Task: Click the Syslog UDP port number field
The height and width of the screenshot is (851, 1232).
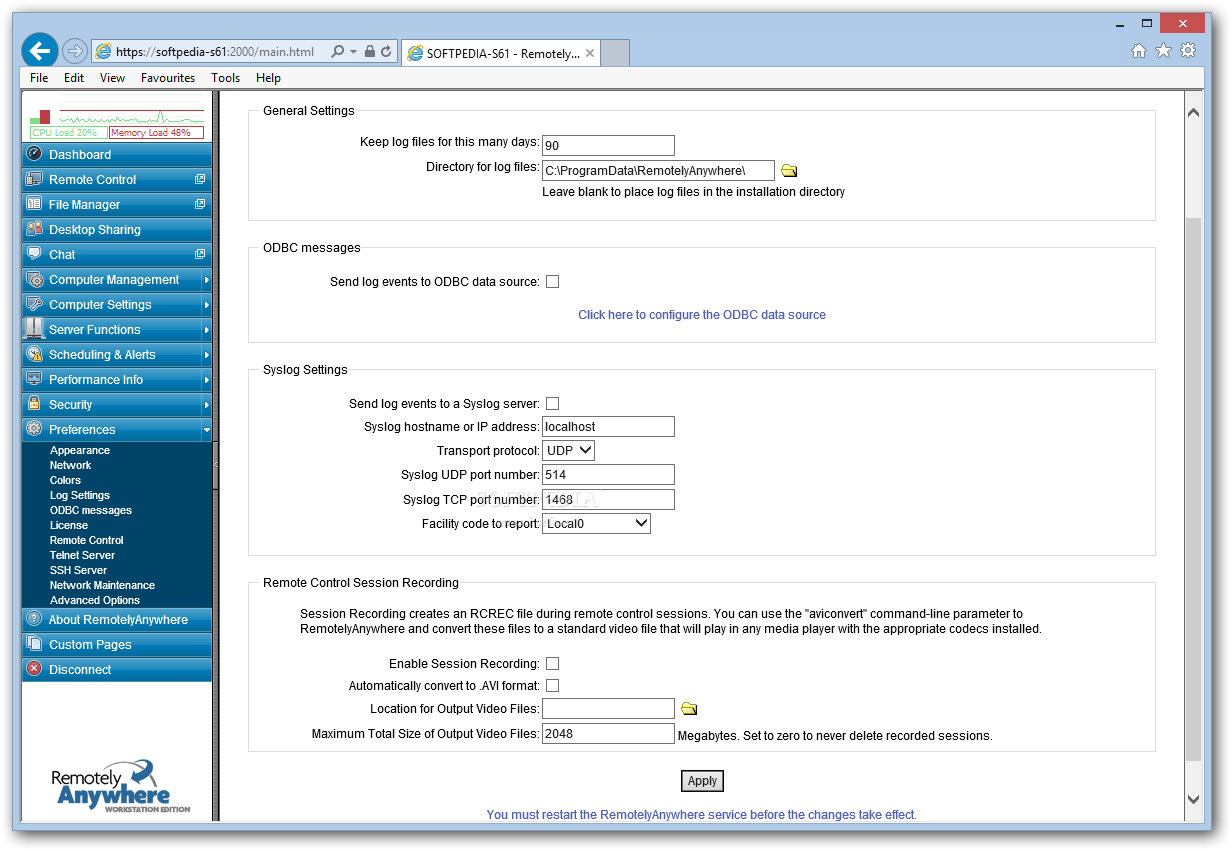Action: tap(609, 475)
